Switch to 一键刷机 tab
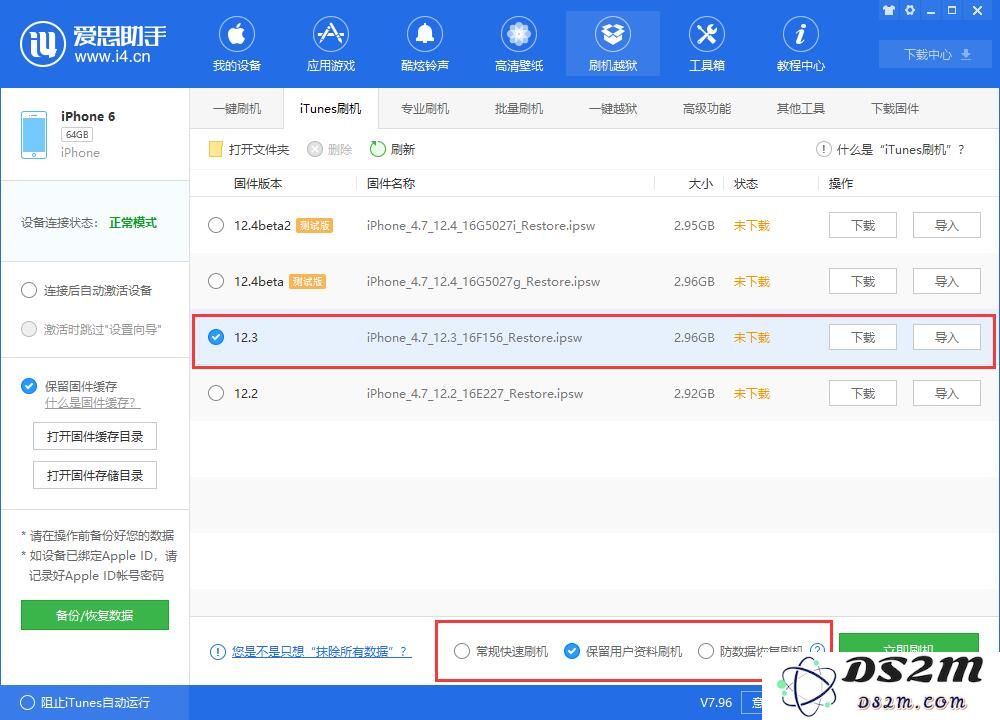The image size is (1000, 720). coord(237,108)
